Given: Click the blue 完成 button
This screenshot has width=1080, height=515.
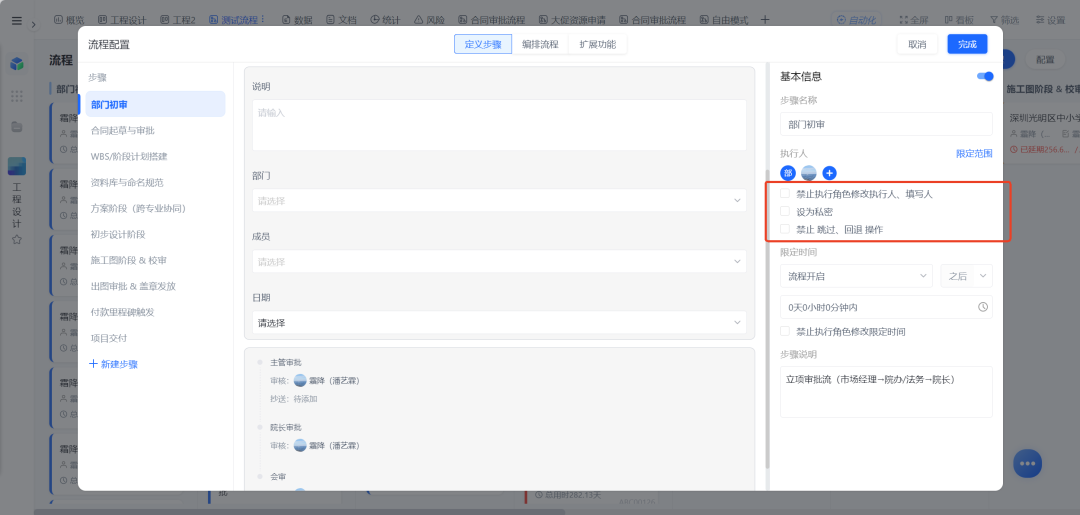Looking at the screenshot, I should pyautogui.click(x=967, y=44).
